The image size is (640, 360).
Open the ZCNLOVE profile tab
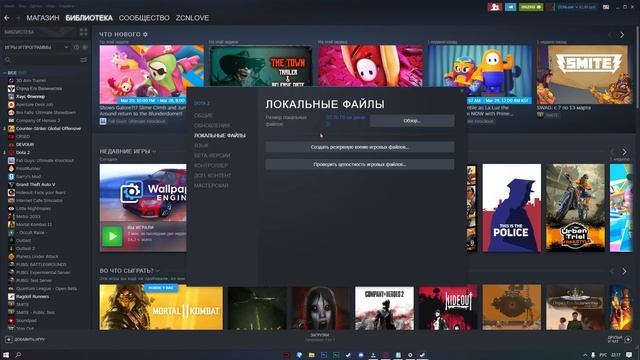coord(192,18)
